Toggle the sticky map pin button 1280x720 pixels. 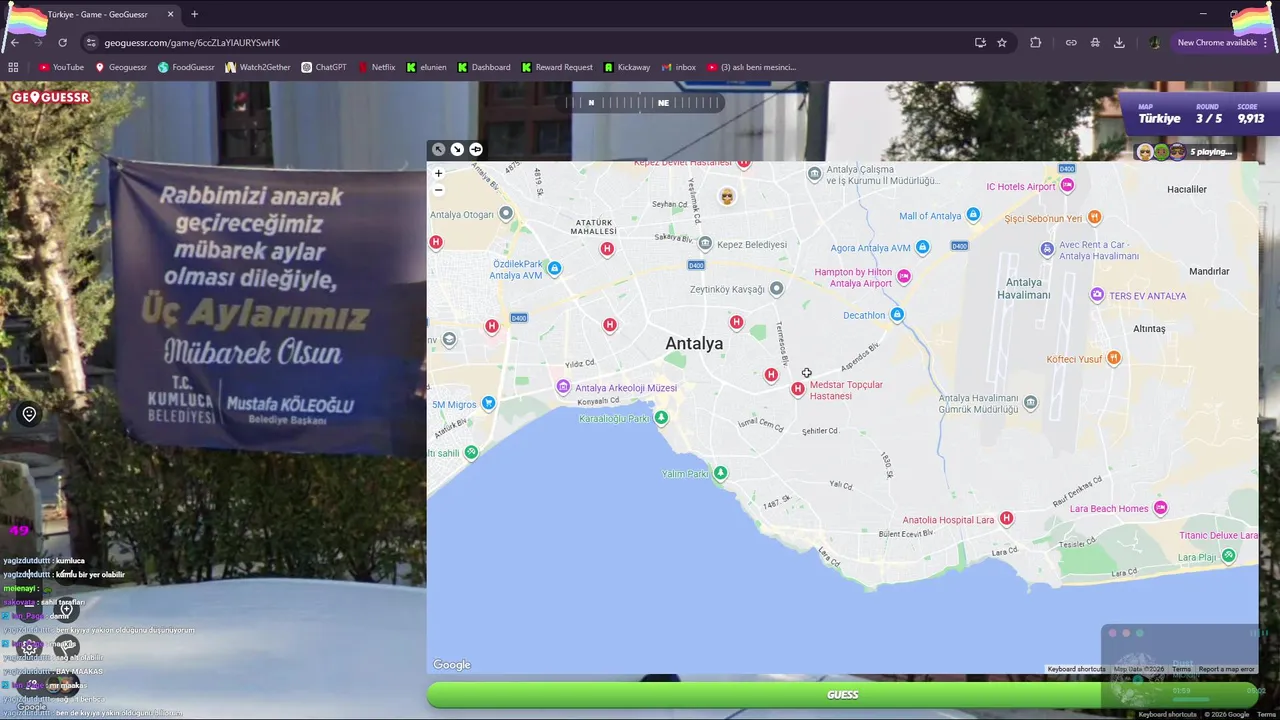[x=476, y=149]
